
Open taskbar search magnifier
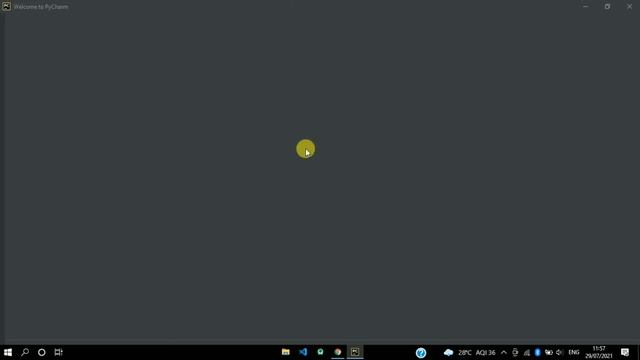tap(25, 352)
